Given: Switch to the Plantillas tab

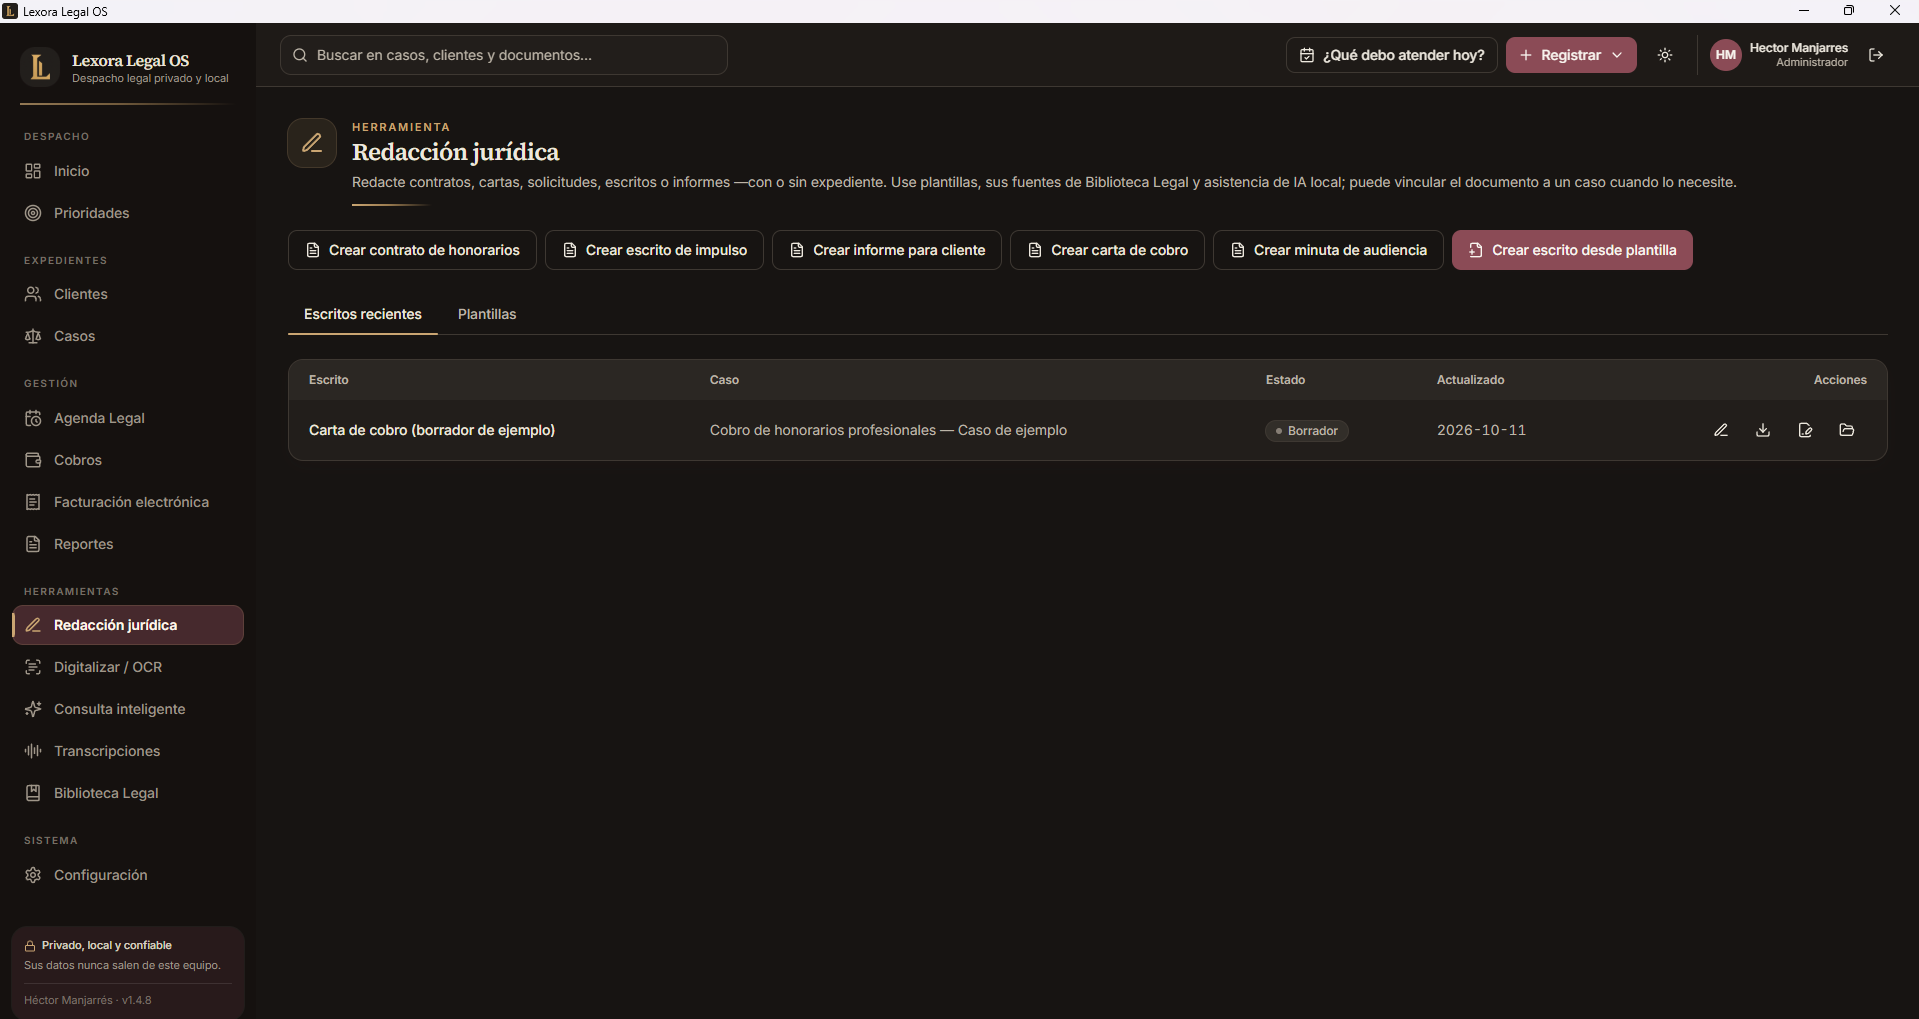Looking at the screenshot, I should [487, 314].
